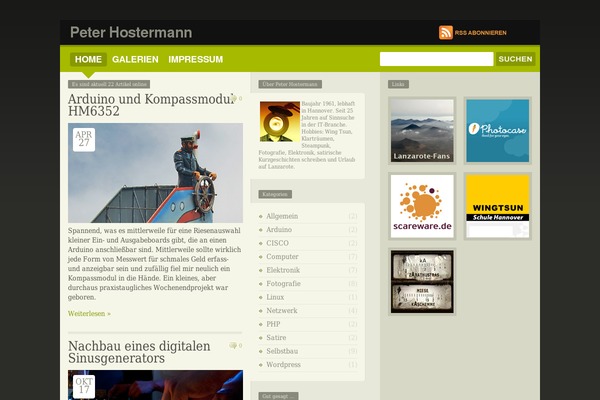Select the Netzwerk category
The image size is (600, 400).
[282, 310]
